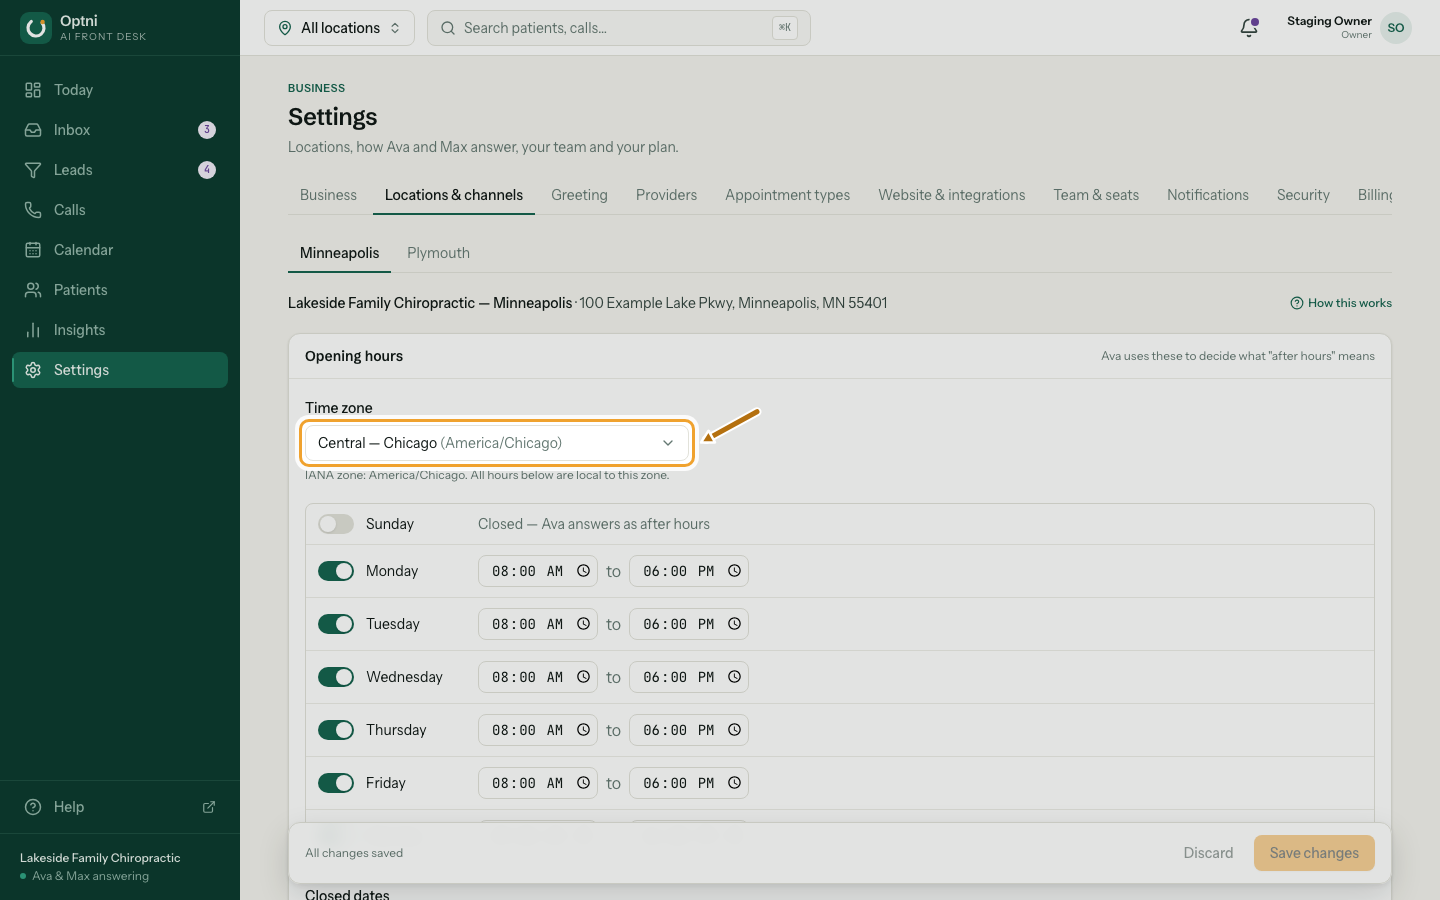
Task: Open the notifications bell
Action: (1249, 28)
